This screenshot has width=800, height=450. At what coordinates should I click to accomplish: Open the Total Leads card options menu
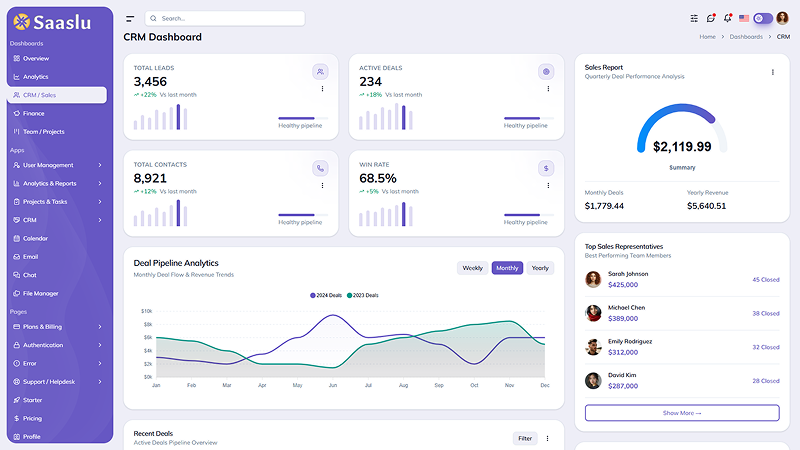click(322, 89)
